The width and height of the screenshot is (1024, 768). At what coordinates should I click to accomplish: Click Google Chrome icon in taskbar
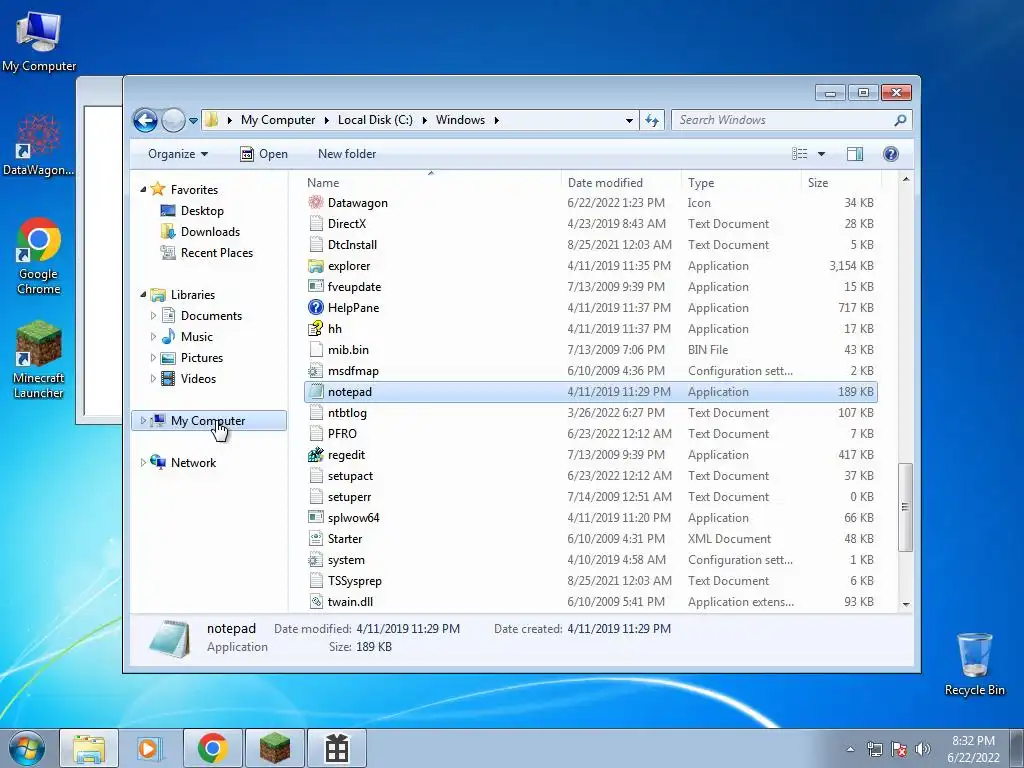tap(213, 748)
